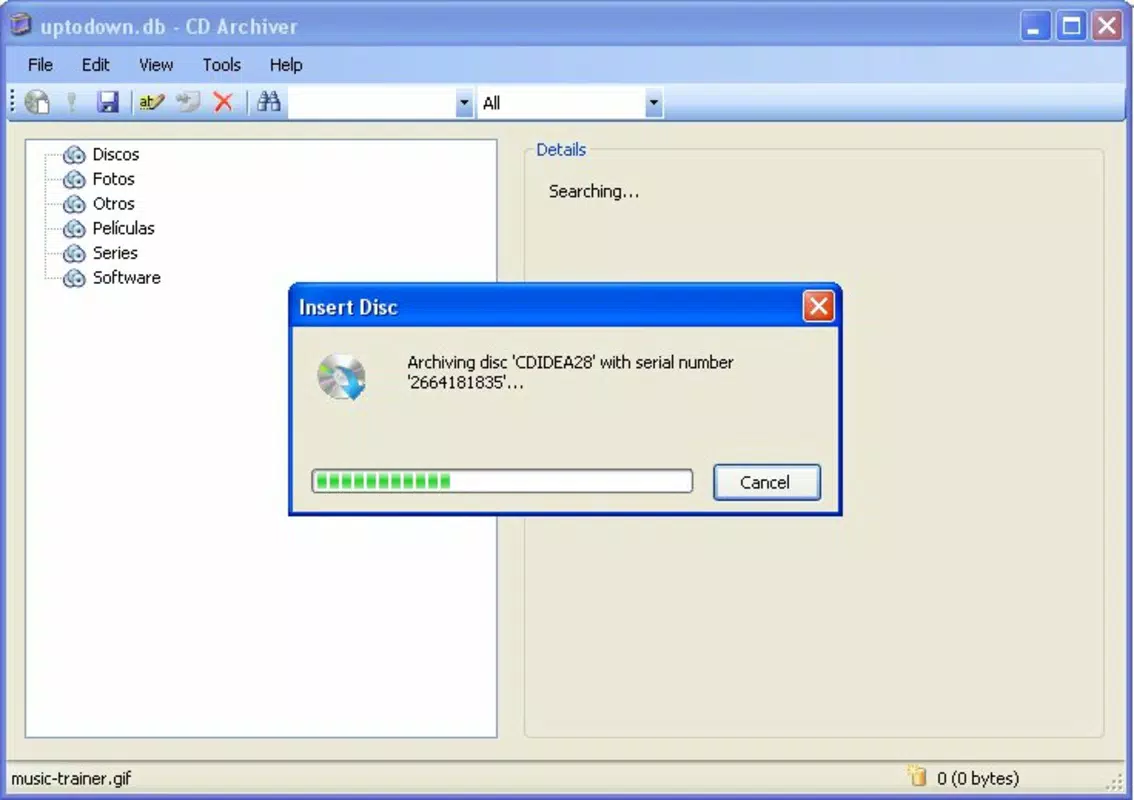The width and height of the screenshot is (1134, 800).
Task: Click the greyed move-item toolbar icon
Action: (188, 102)
